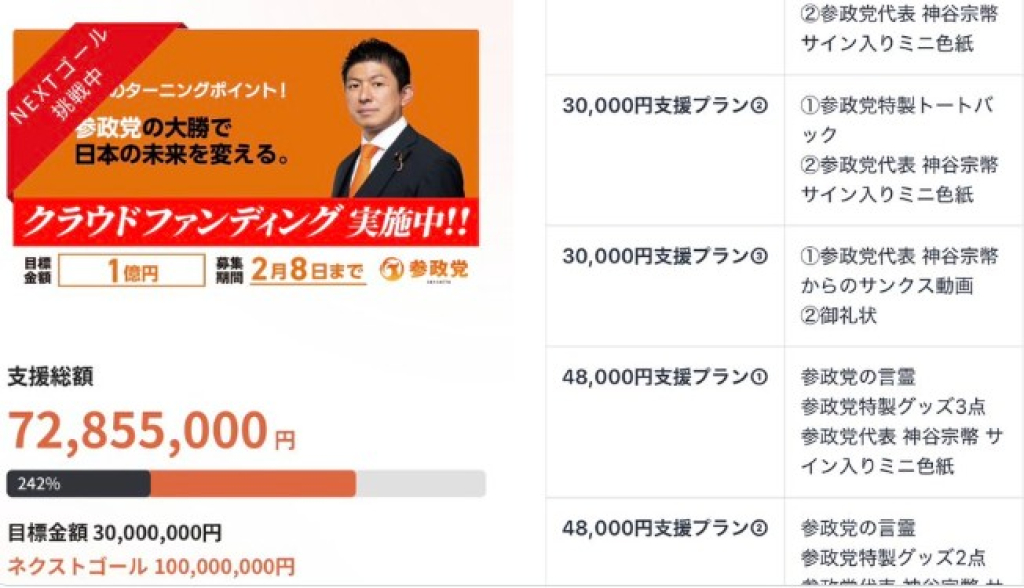The height and width of the screenshot is (588, 1024).
Task: Choose the 48,000円支援プラン① plan
Action: click(x=665, y=377)
